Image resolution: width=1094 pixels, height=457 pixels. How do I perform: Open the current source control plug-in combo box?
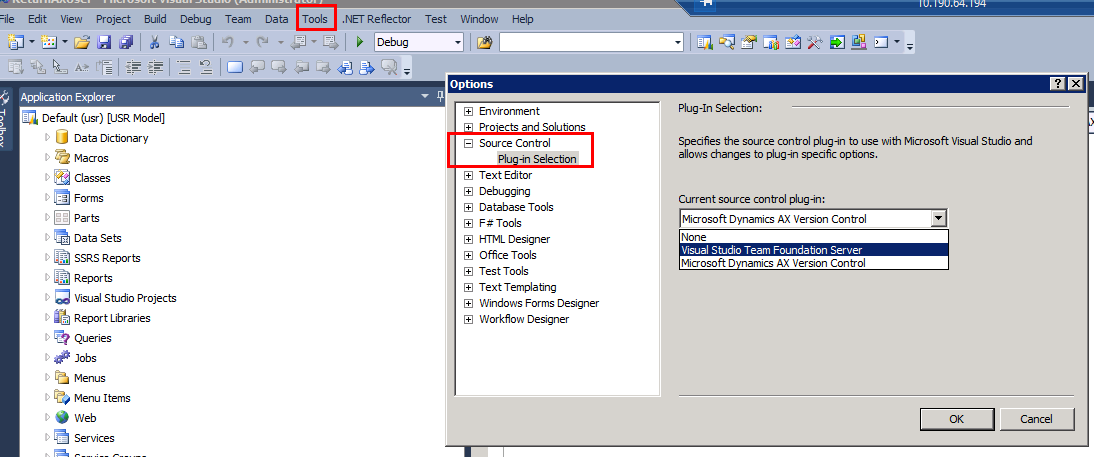tap(937, 219)
